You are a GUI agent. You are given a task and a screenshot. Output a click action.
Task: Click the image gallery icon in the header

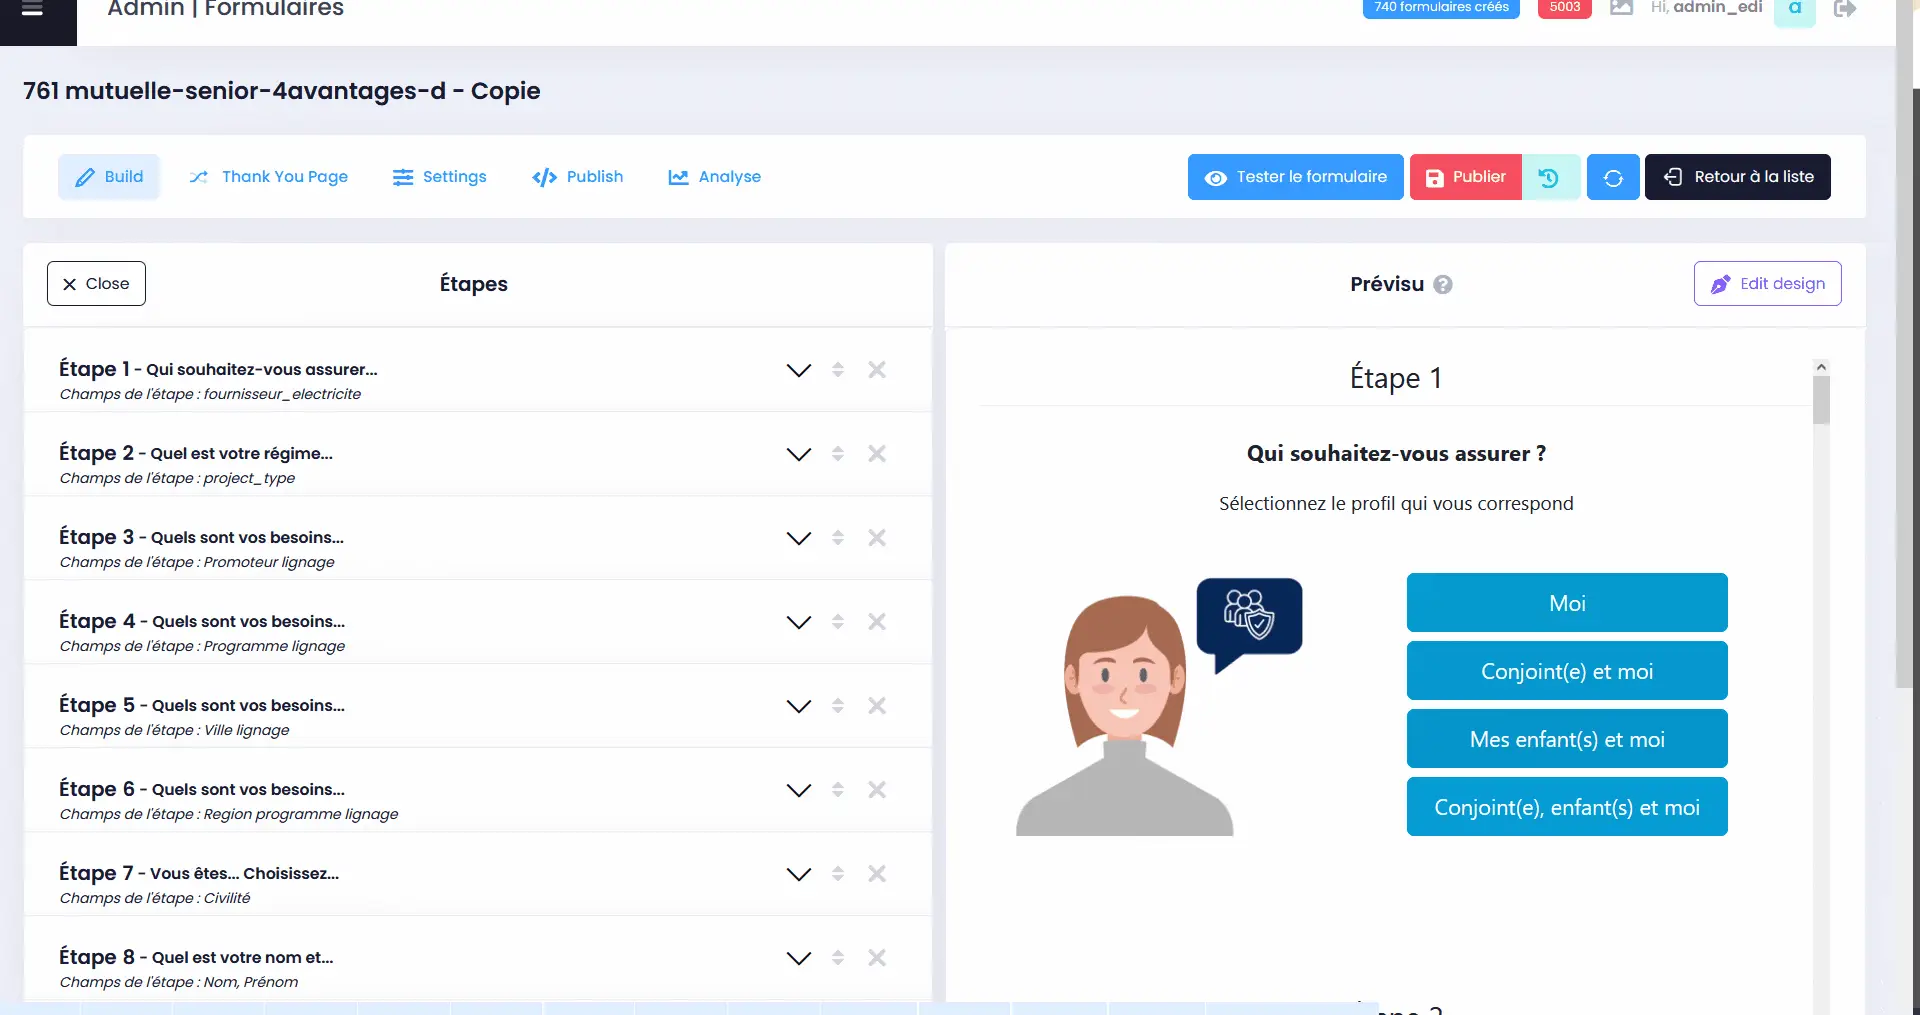pyautogui.click(x=1622, y=8)
